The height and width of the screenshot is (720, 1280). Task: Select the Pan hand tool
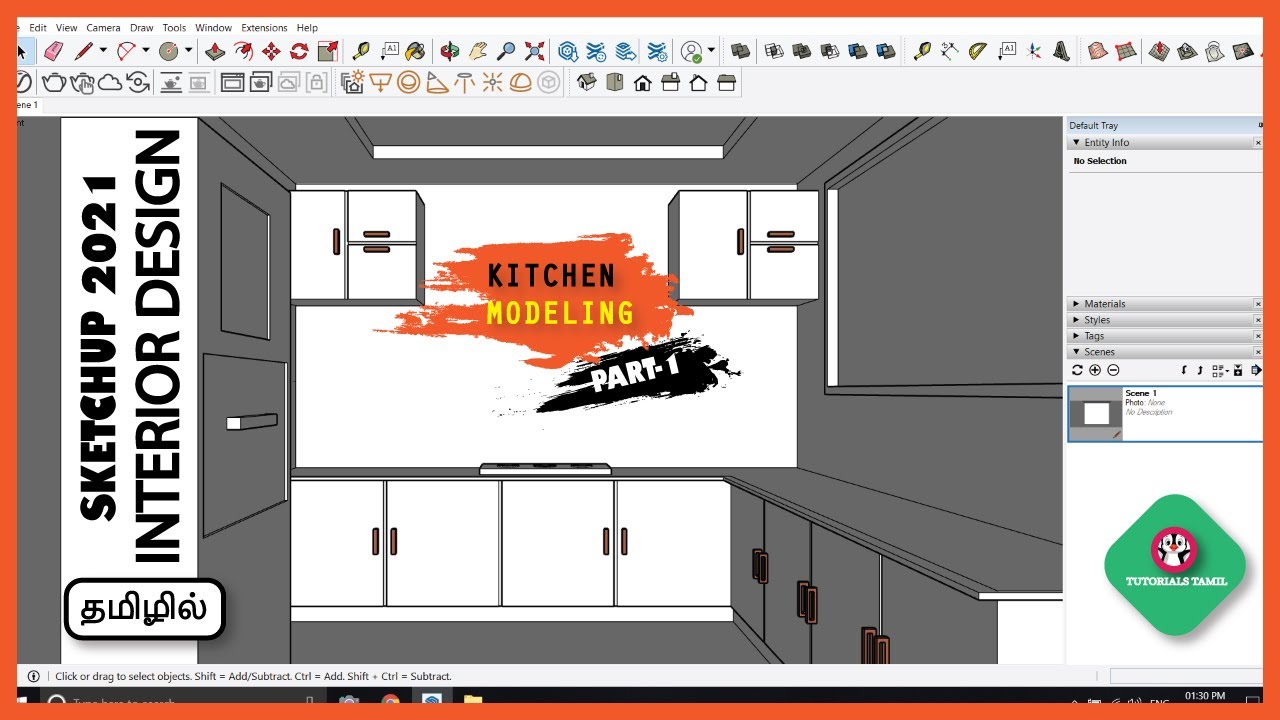pyautogui.click(x=478, y=51)
